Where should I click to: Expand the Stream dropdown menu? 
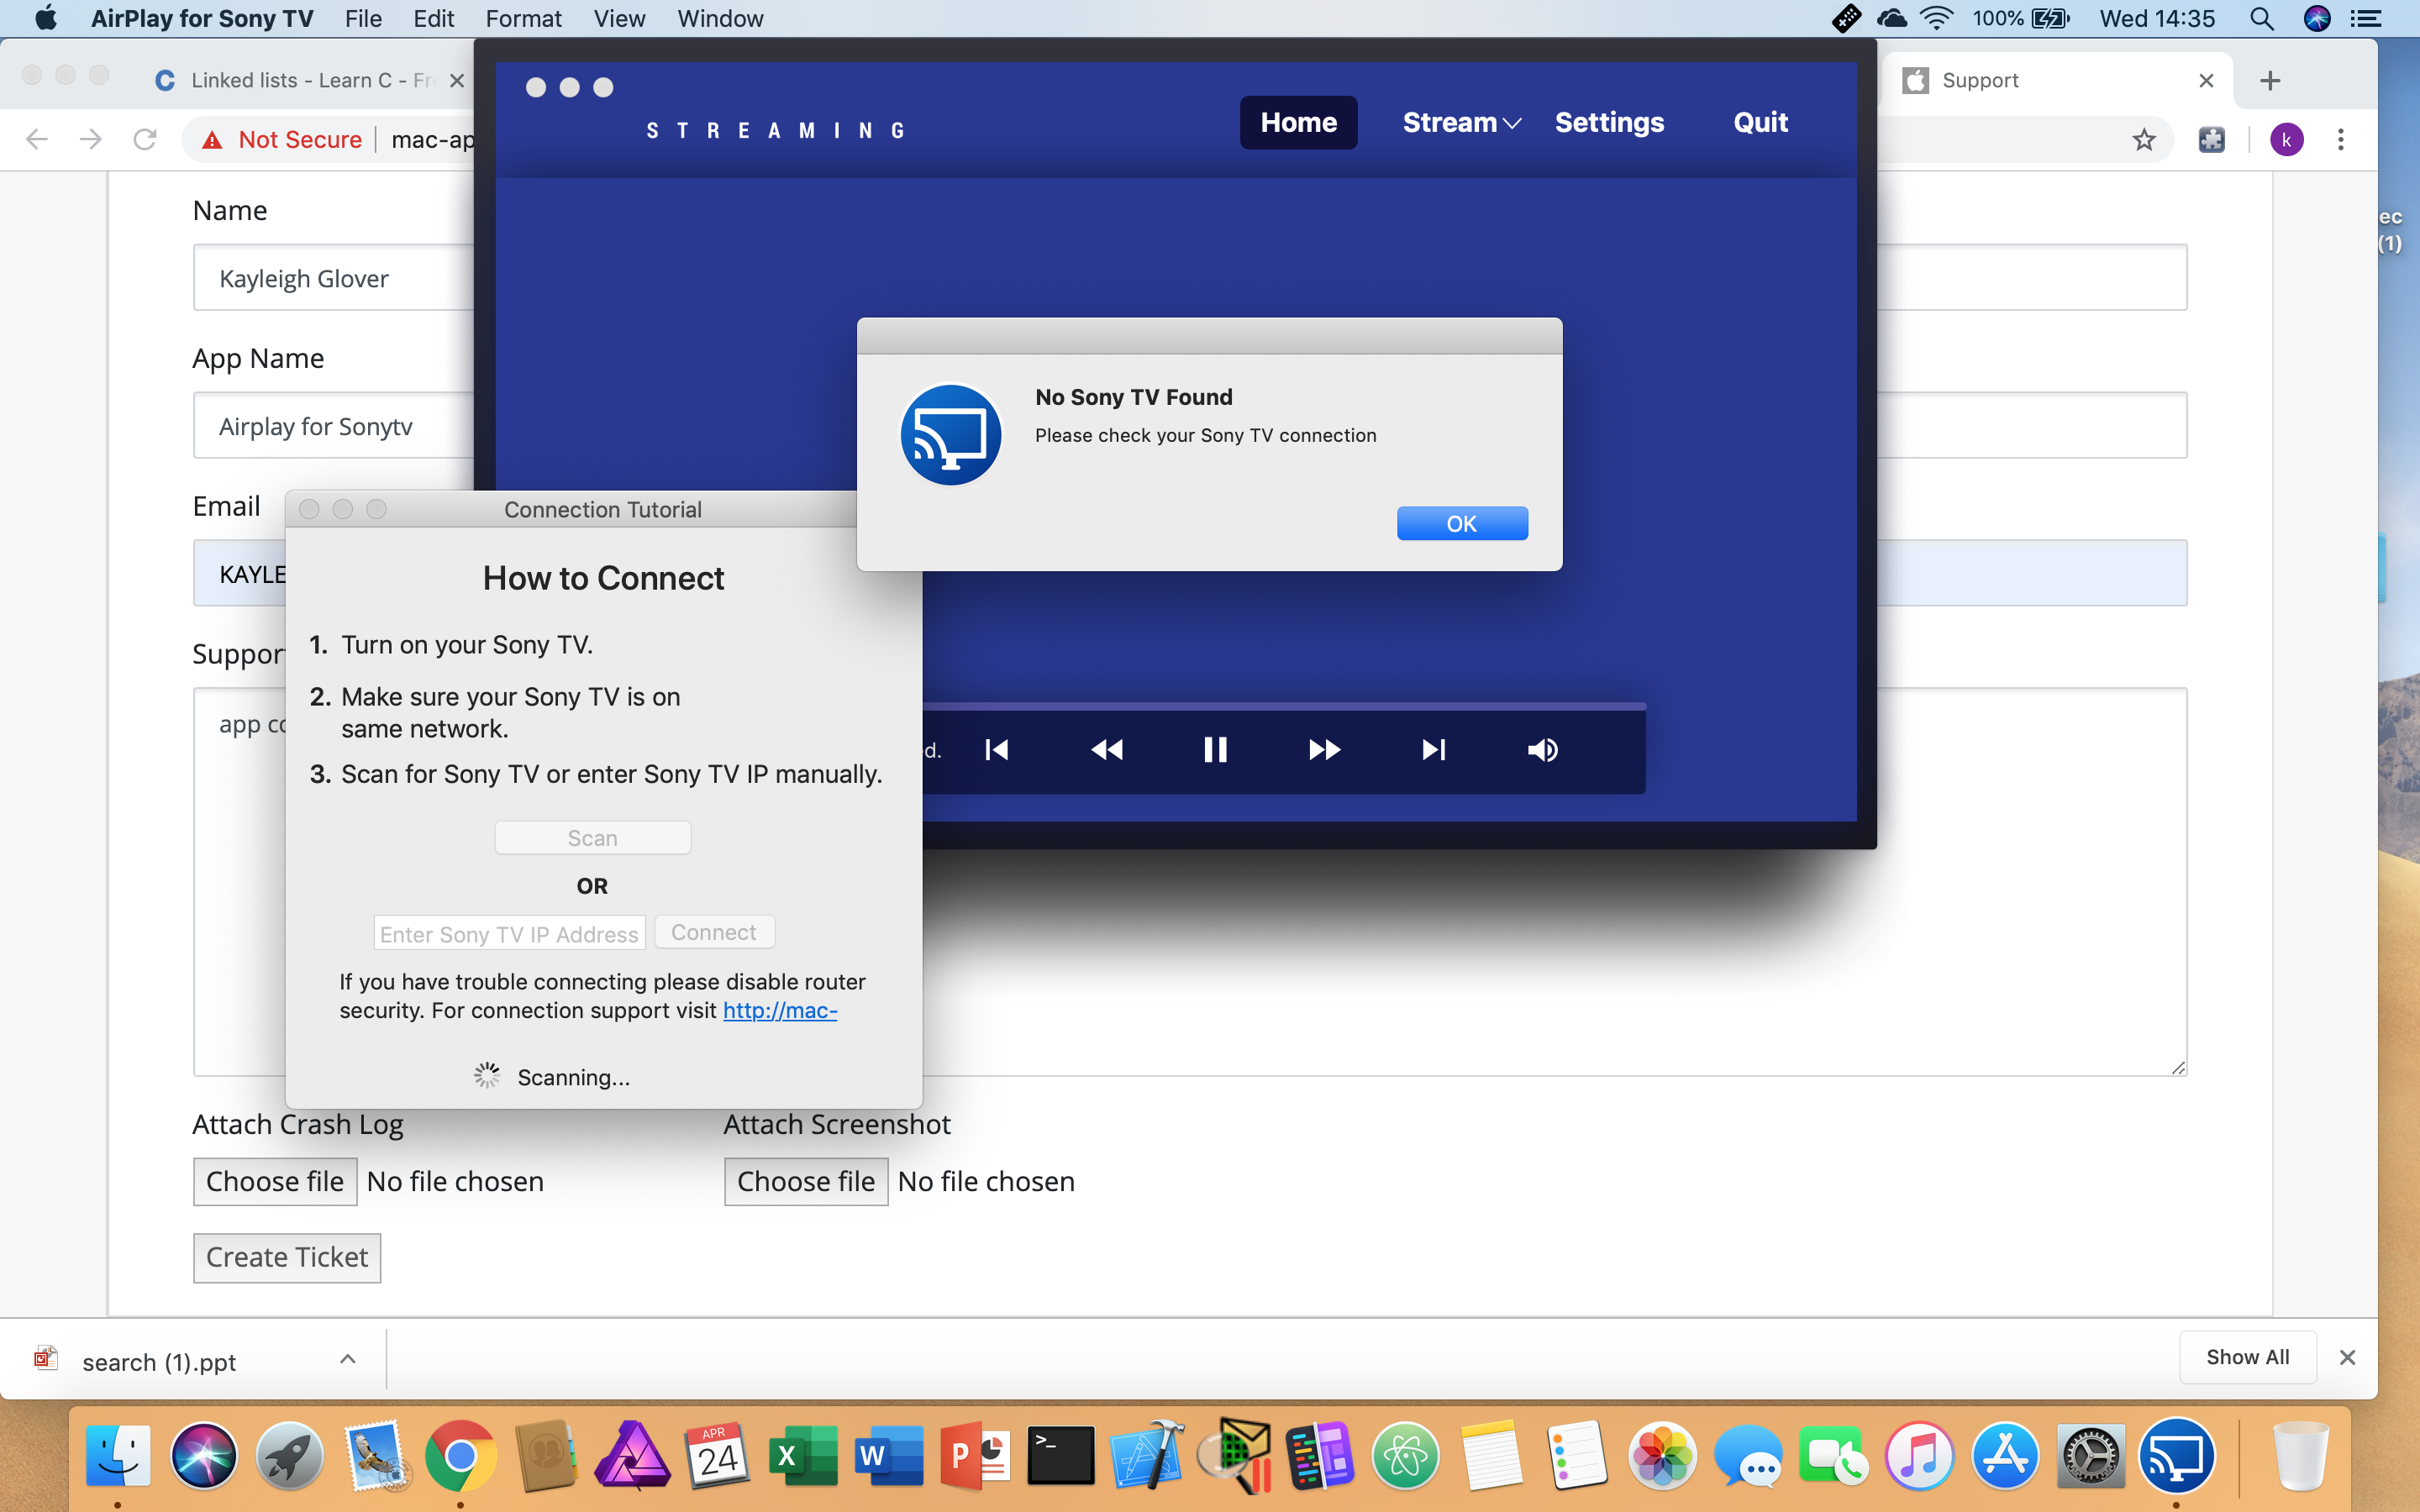pyautogui.click(x=1461, y=122)
